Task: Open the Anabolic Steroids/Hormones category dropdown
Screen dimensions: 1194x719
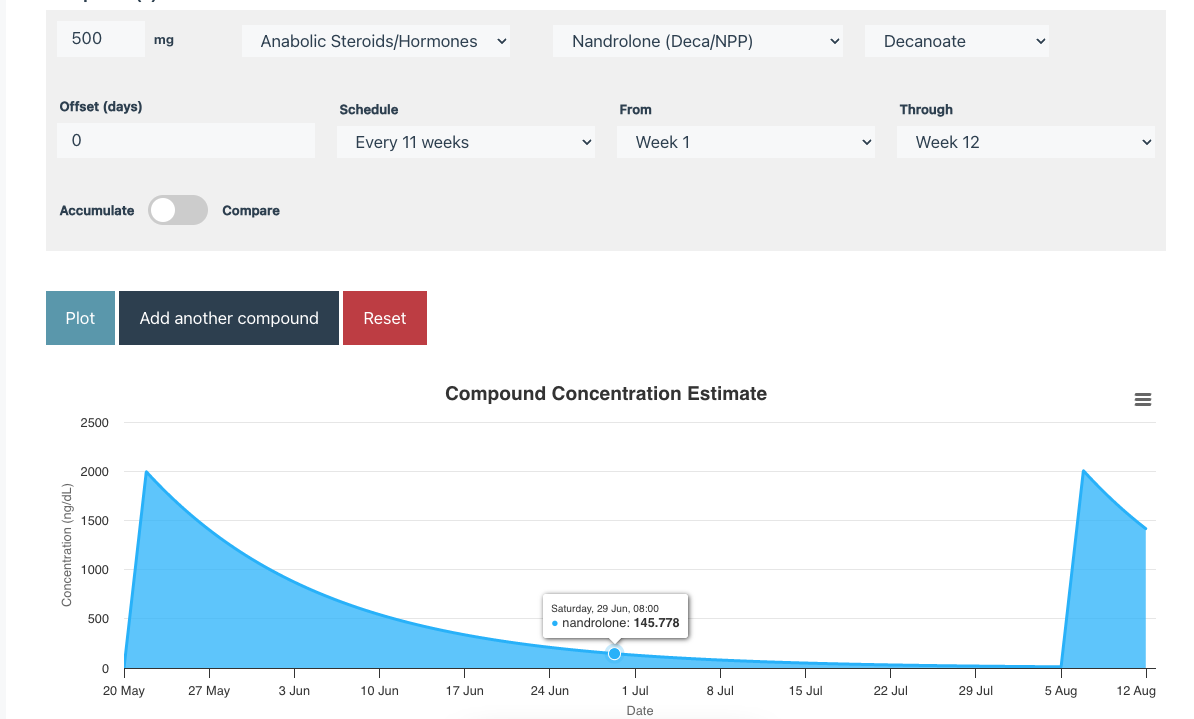Action: tap(376, 41)
